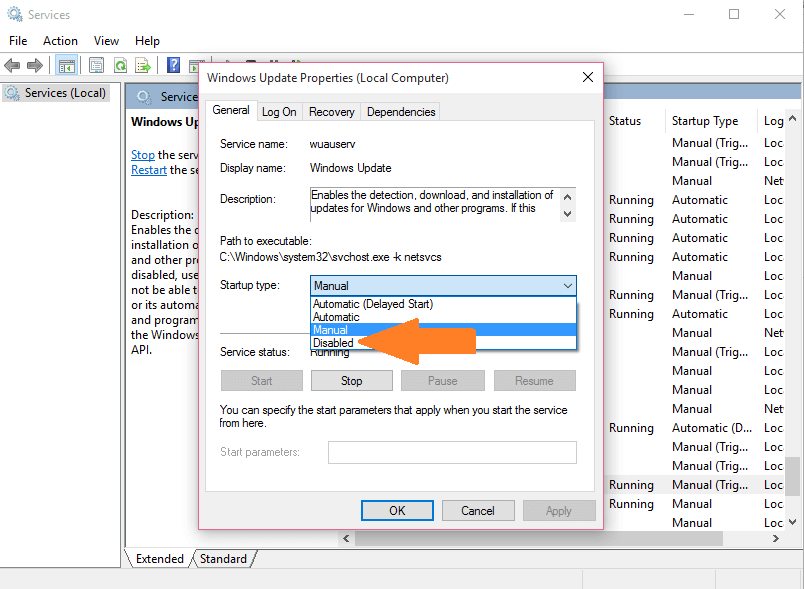The height and width of the screenshot is (589, 804).
Task: Click the blue Help question mark icon
Action: tap(174, 65)
